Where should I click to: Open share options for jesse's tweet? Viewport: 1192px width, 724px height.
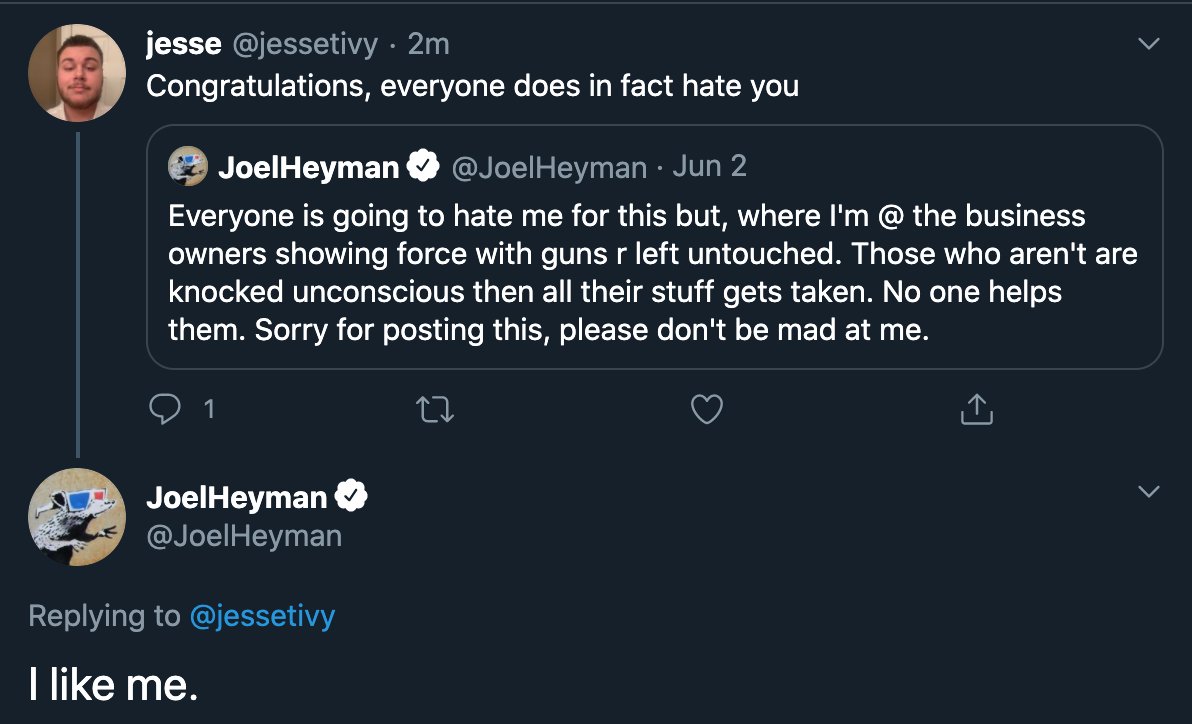click(x=976, y=410)
